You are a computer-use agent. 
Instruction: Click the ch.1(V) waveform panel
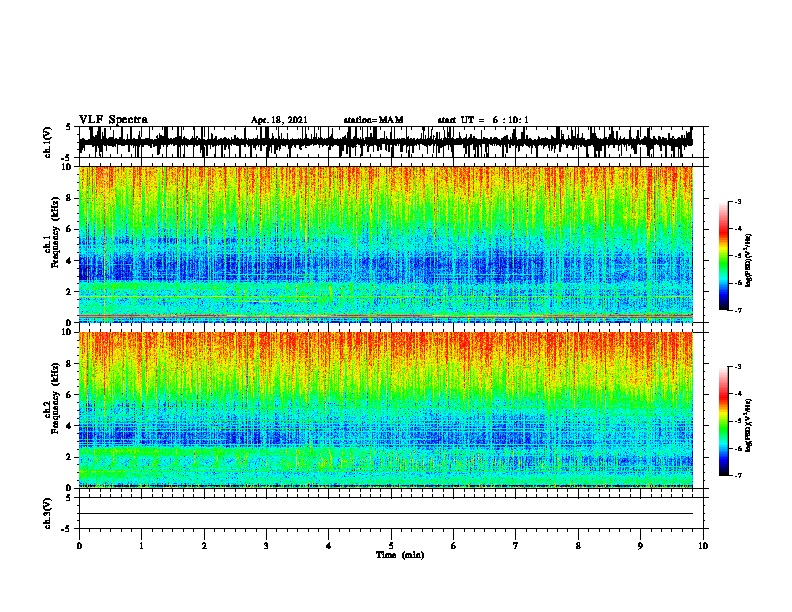click(390, 142)
